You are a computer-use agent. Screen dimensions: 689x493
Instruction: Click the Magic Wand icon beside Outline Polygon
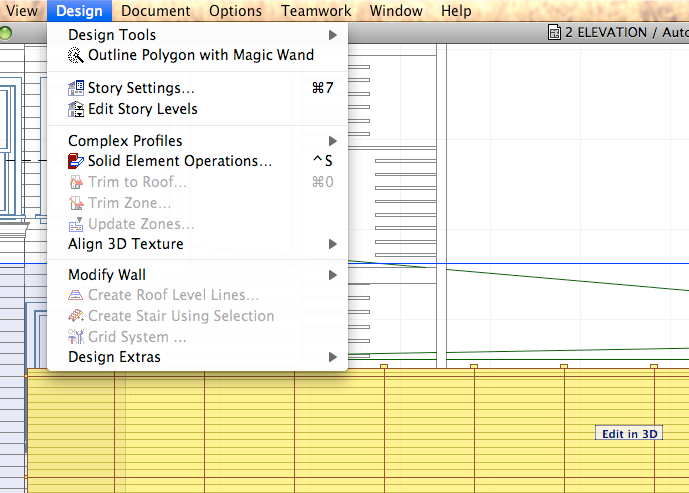click(x=76, y=55)
